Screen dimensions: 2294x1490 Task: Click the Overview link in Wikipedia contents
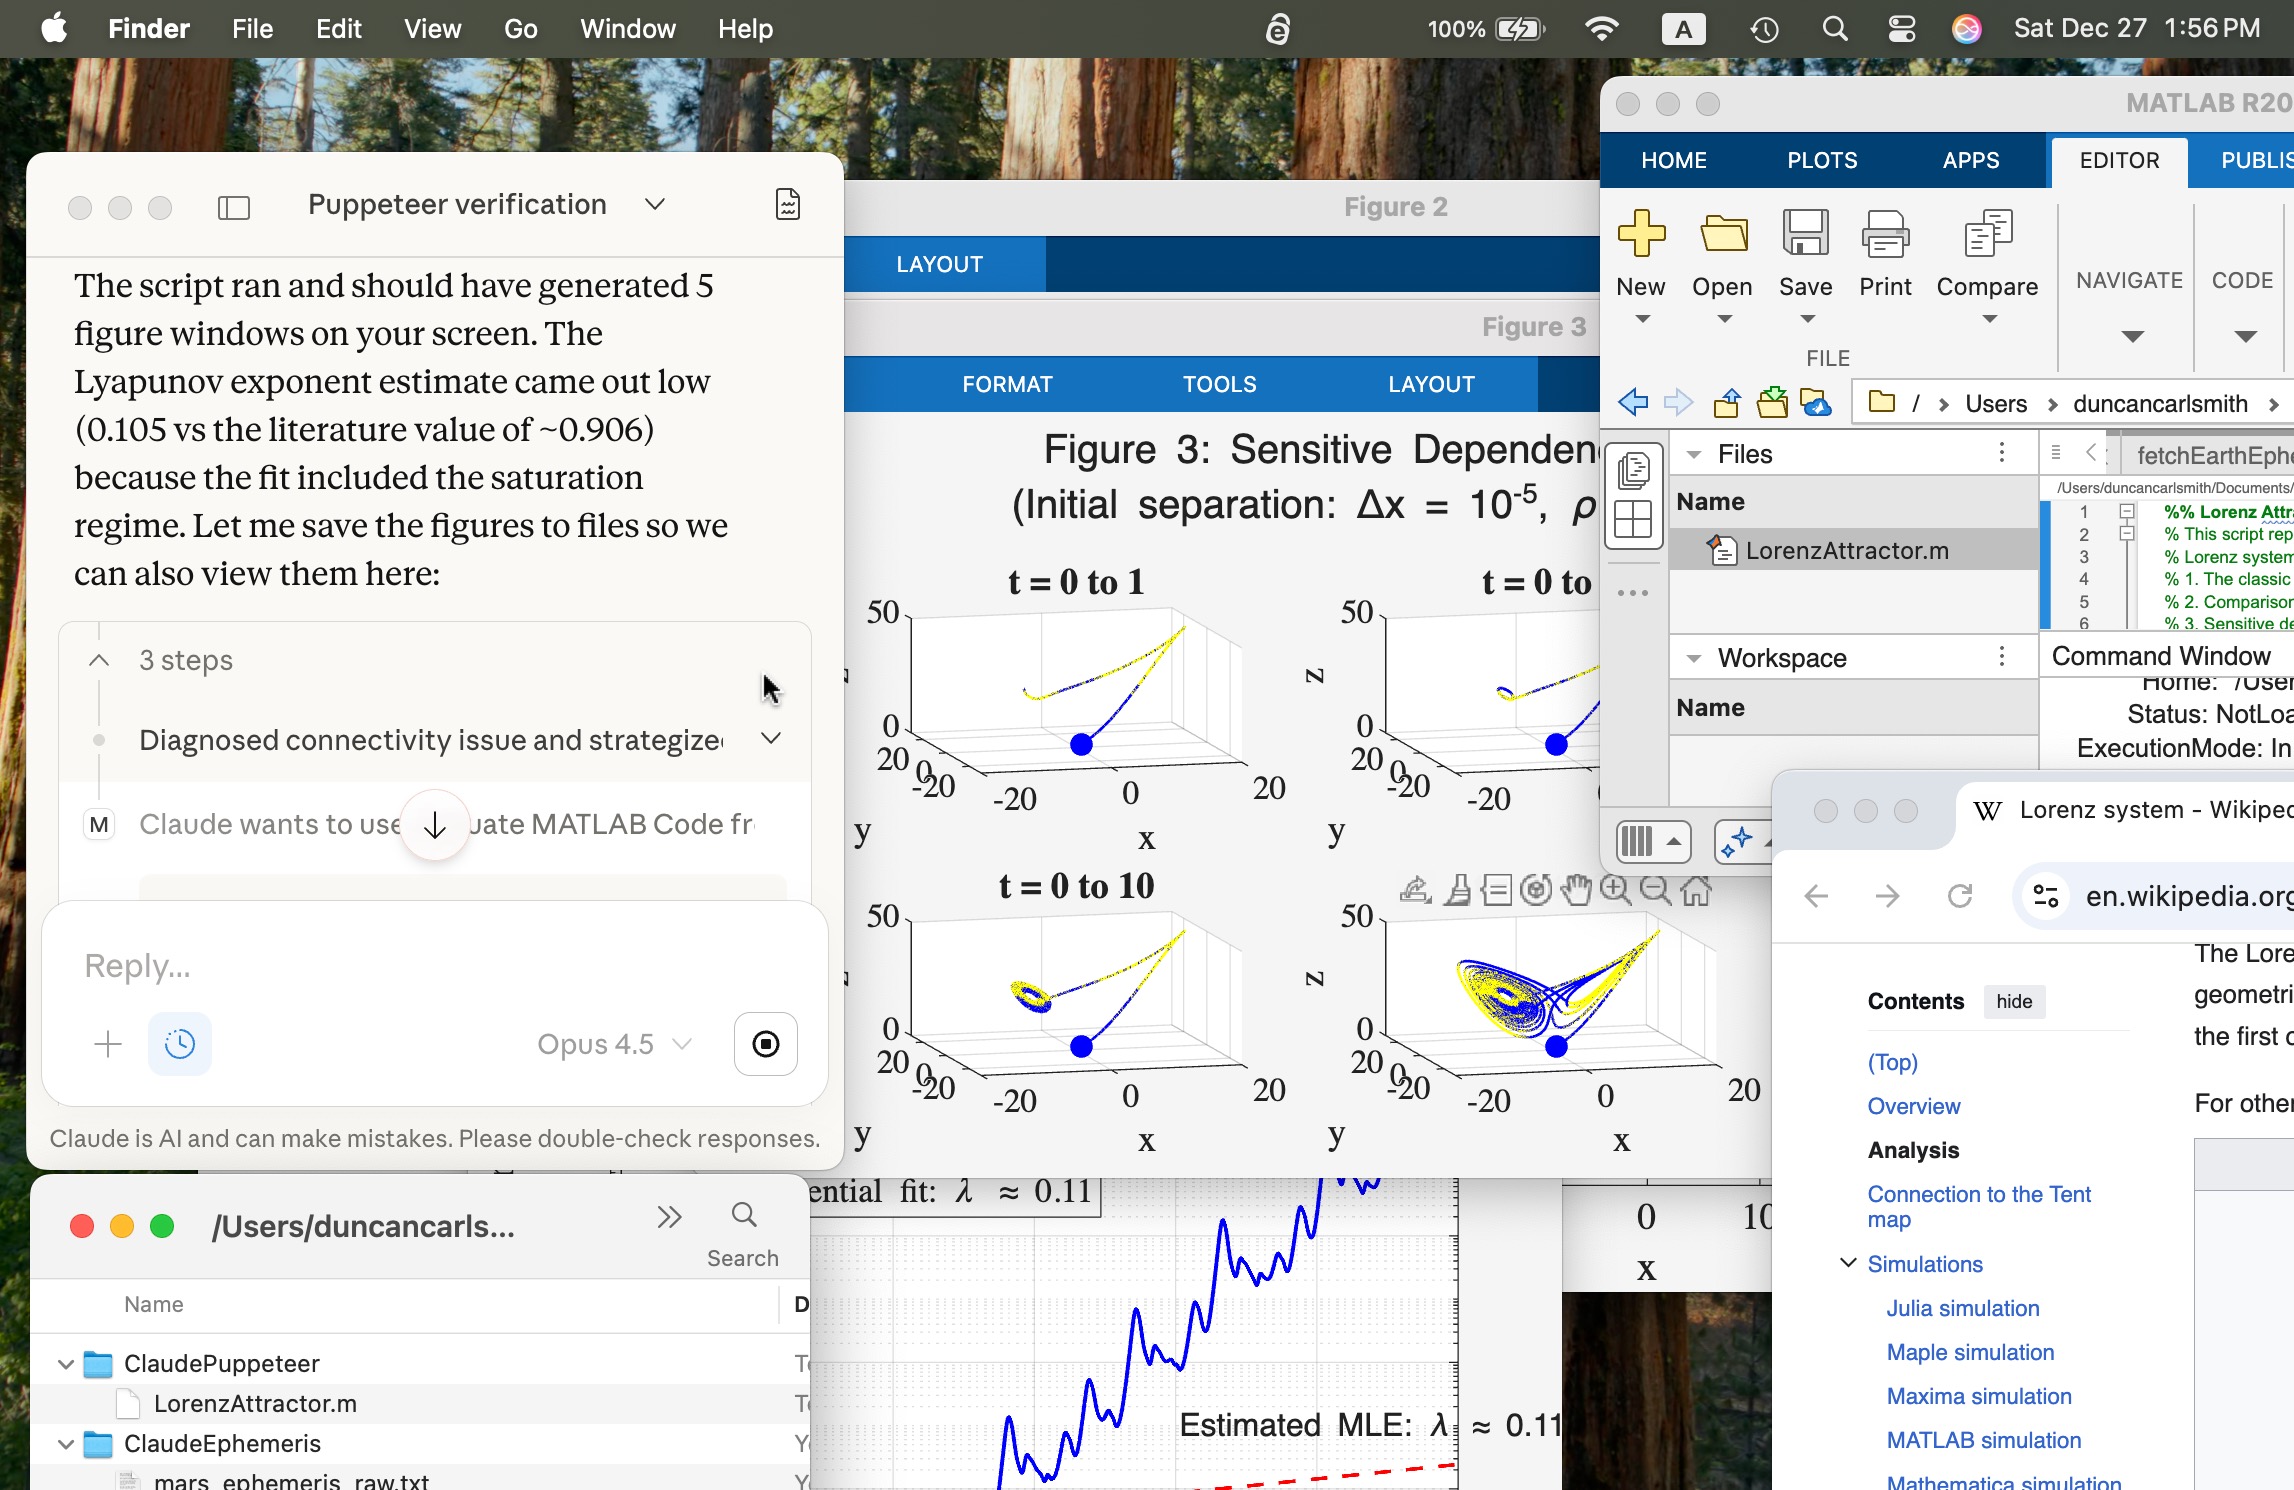pyautogui.click(x=1913, y=1106)
